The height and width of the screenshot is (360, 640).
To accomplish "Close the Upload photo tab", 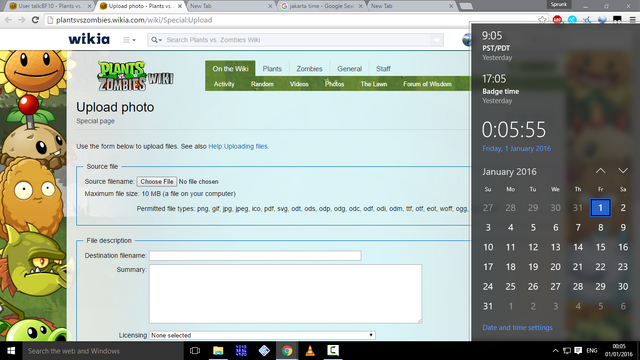I will [x=180, y=6].
